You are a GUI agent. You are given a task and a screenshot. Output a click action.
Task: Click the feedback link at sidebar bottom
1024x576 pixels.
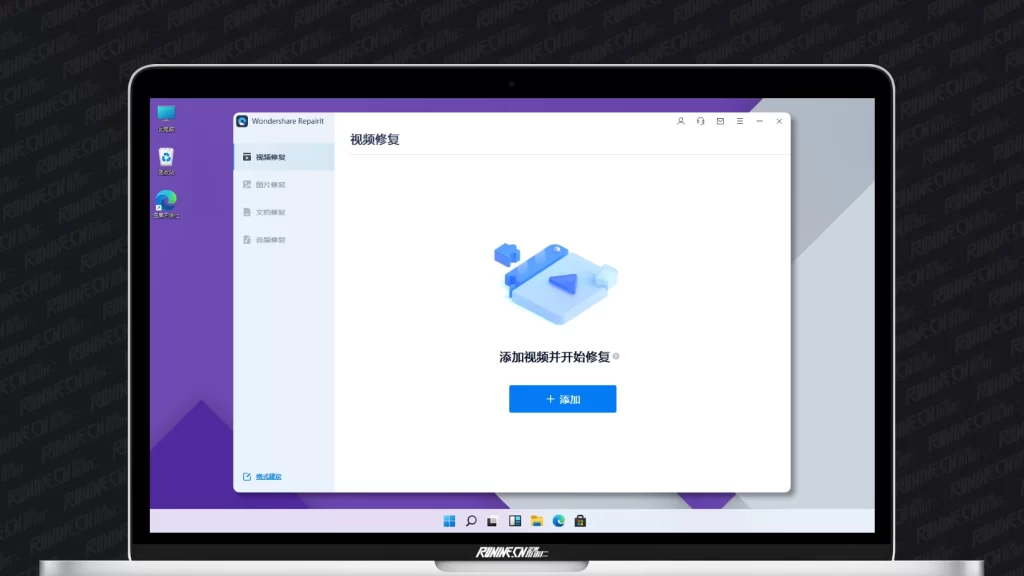pos(268,476)
